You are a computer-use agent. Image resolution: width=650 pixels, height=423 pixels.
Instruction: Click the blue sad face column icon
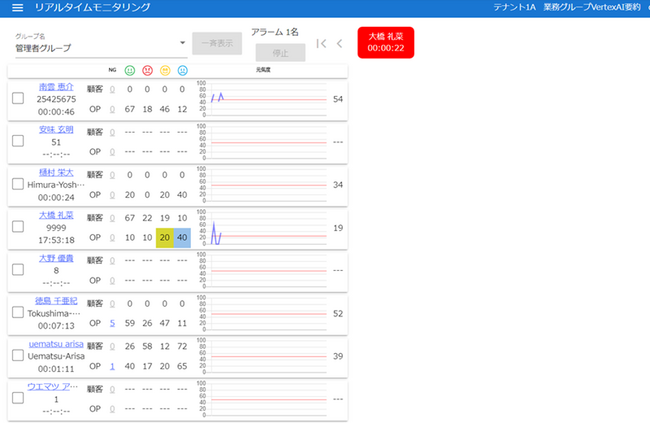[182, 71]
